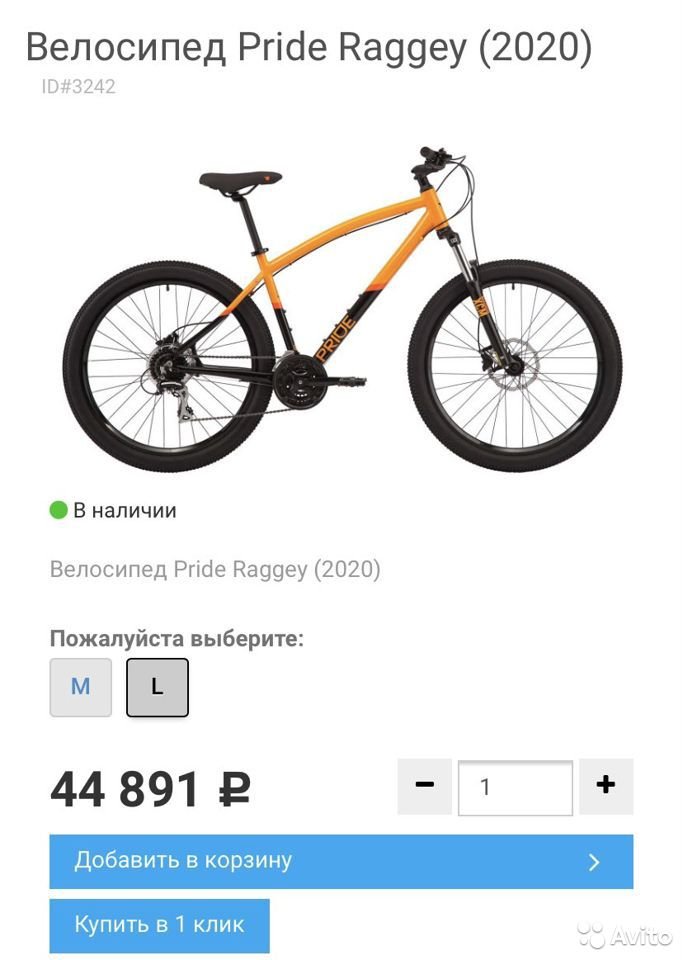Click the arrow chevron on cart button
683x960 pixels.
click(x=594, y=862)
